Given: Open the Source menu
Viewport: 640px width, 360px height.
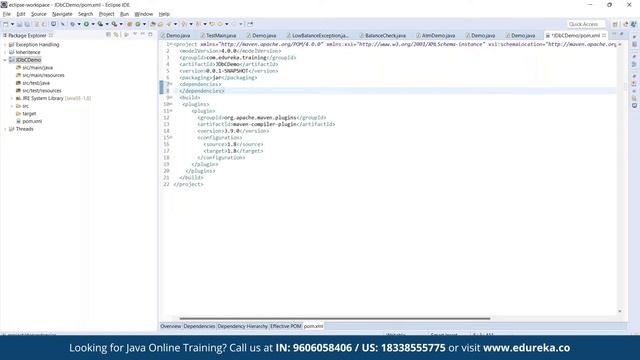Looking at the screenshot, I should [x=39, y=14].
